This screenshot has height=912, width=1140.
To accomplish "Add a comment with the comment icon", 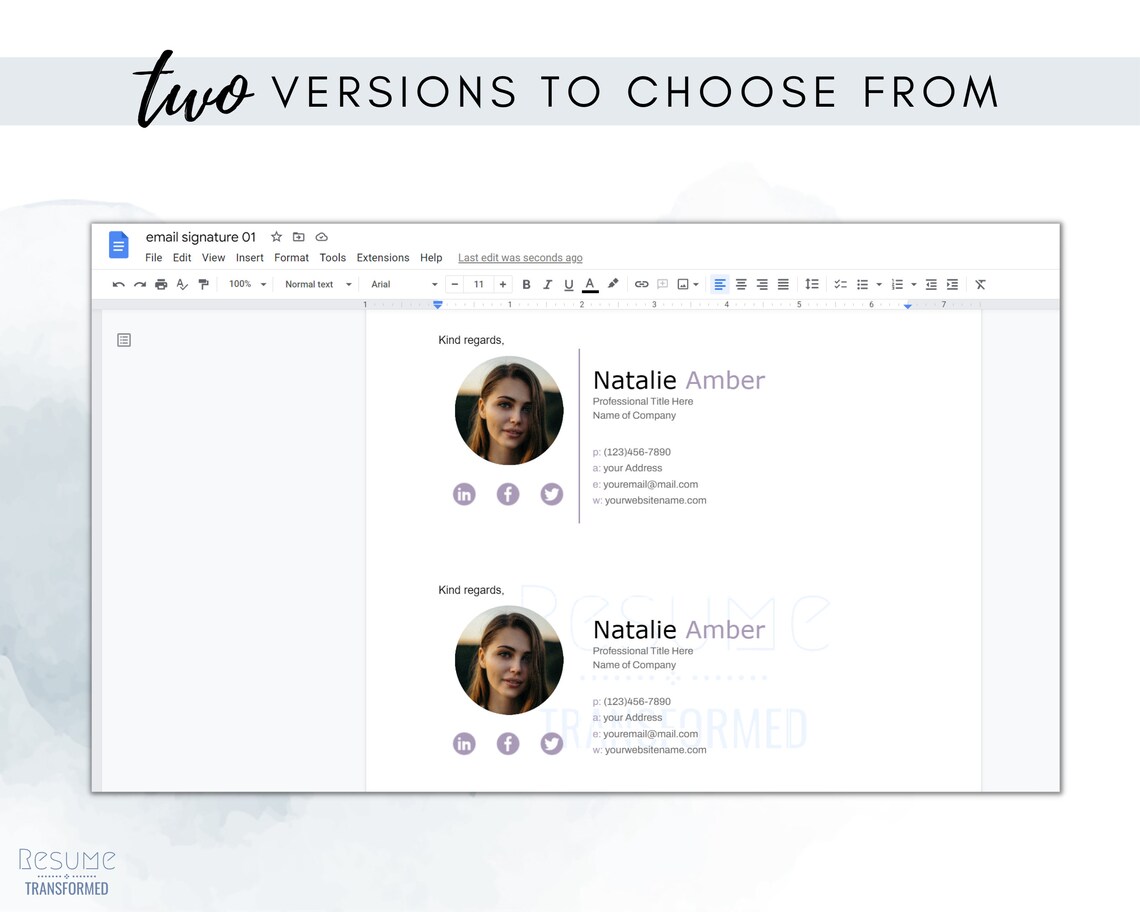I will 662,284.
